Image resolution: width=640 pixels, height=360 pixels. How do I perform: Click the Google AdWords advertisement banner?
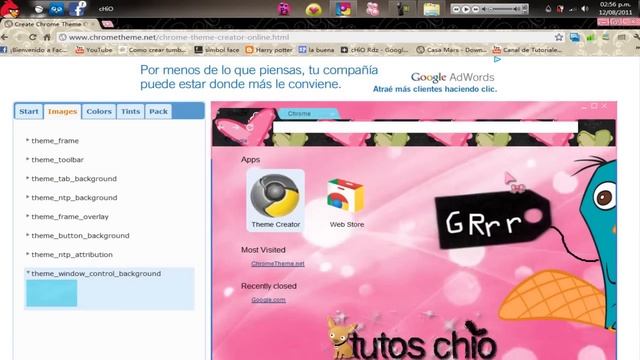(319, 78)
